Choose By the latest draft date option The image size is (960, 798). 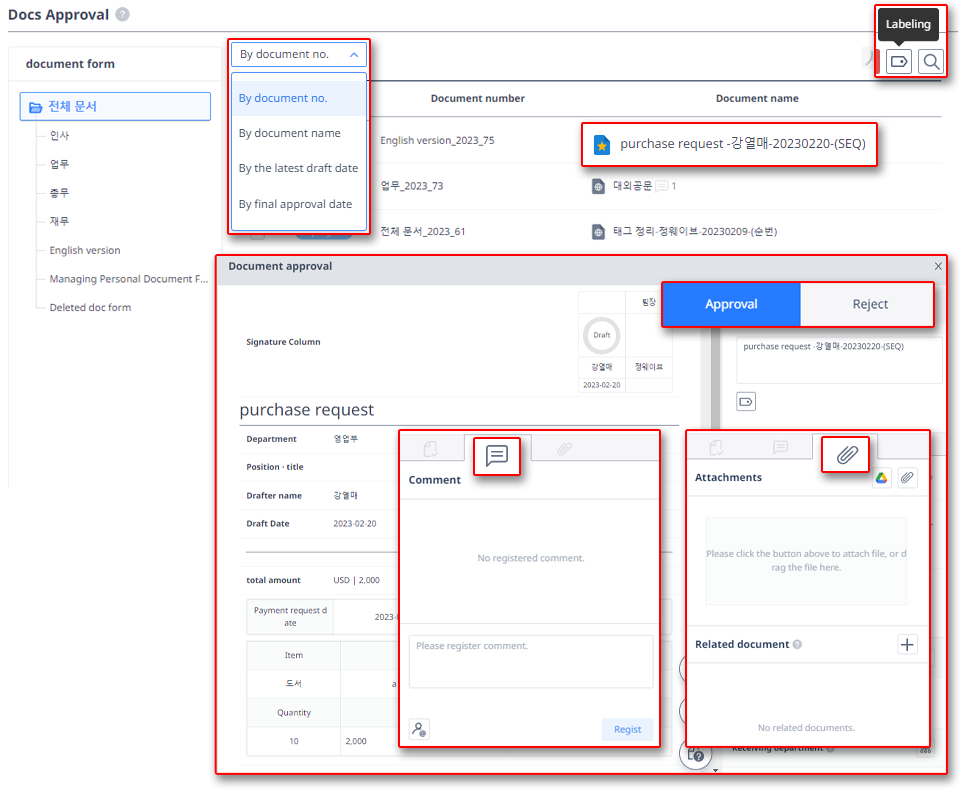coord(299,168)
